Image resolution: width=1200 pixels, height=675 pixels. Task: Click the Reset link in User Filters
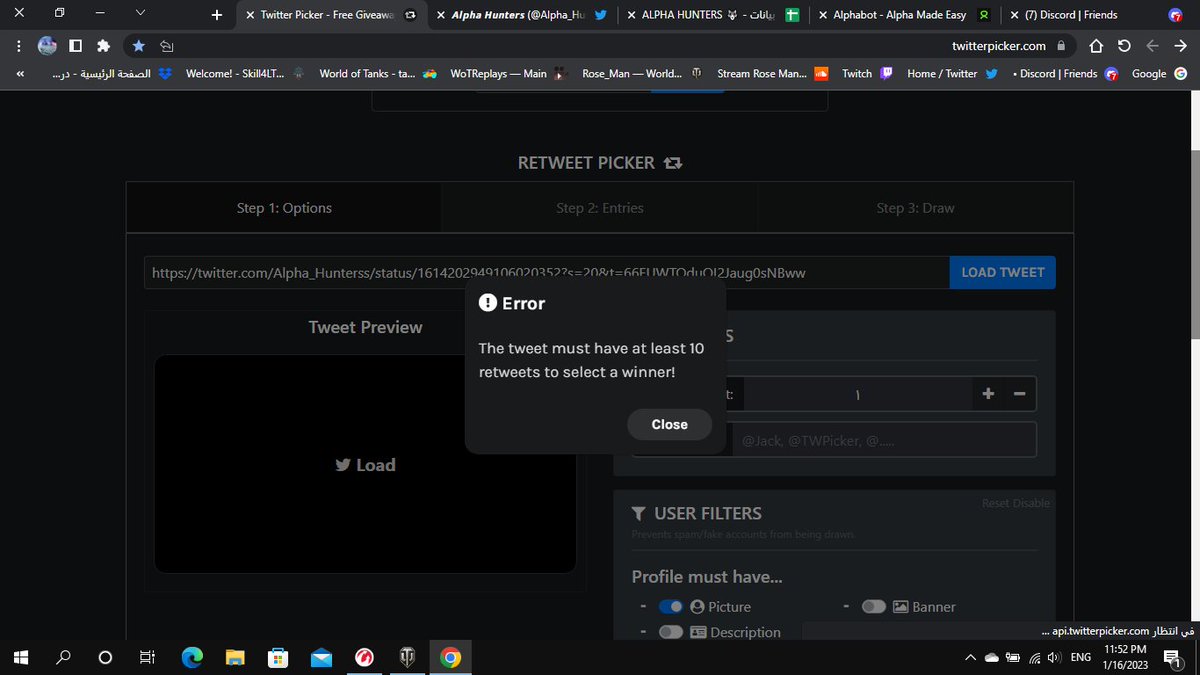[x=996, y=503]
